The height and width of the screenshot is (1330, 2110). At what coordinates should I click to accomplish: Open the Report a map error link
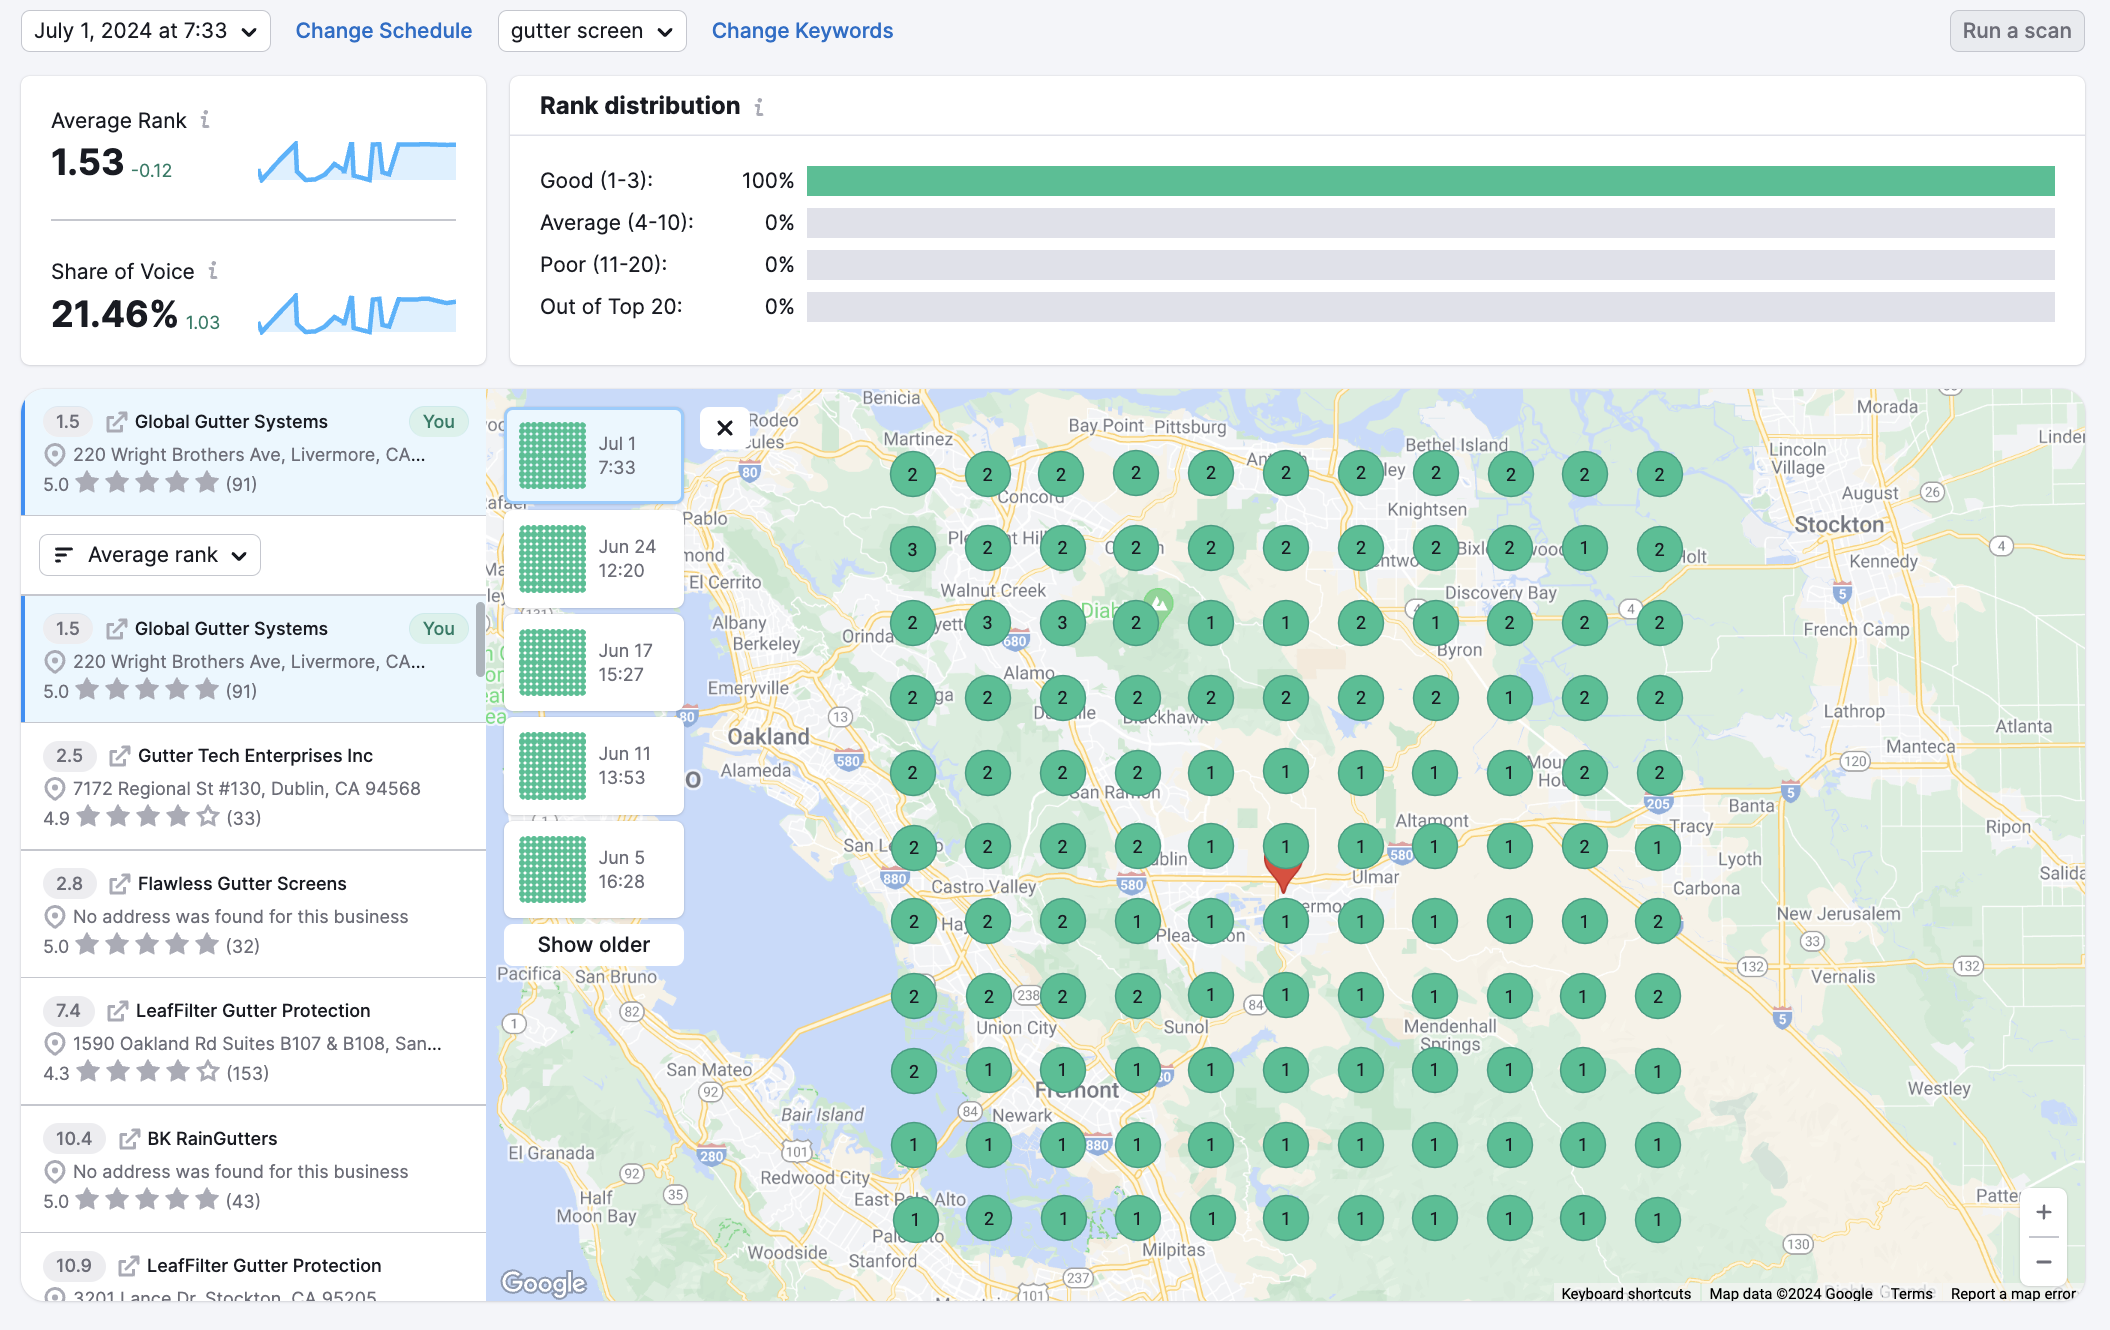pyautogui.click(x=2013, y=1293)
